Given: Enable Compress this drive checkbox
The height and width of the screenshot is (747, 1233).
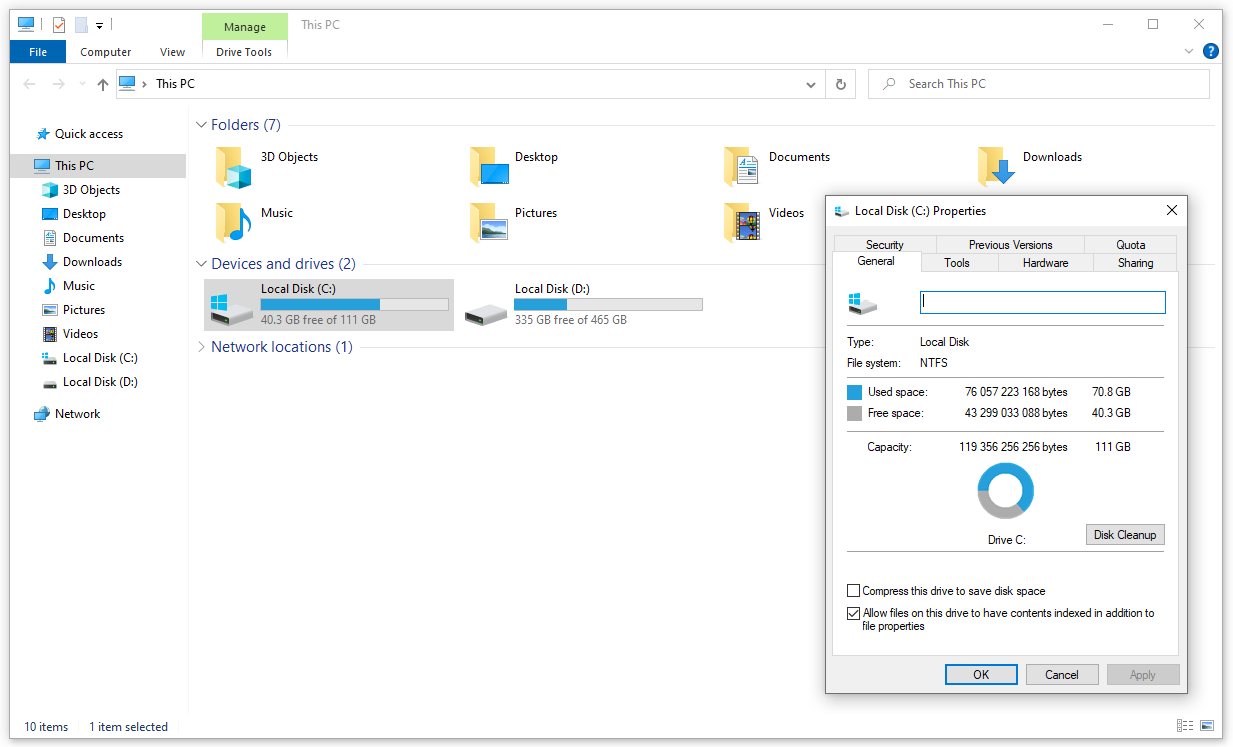Looking at the screenshot, I should (x=853, y=591).
